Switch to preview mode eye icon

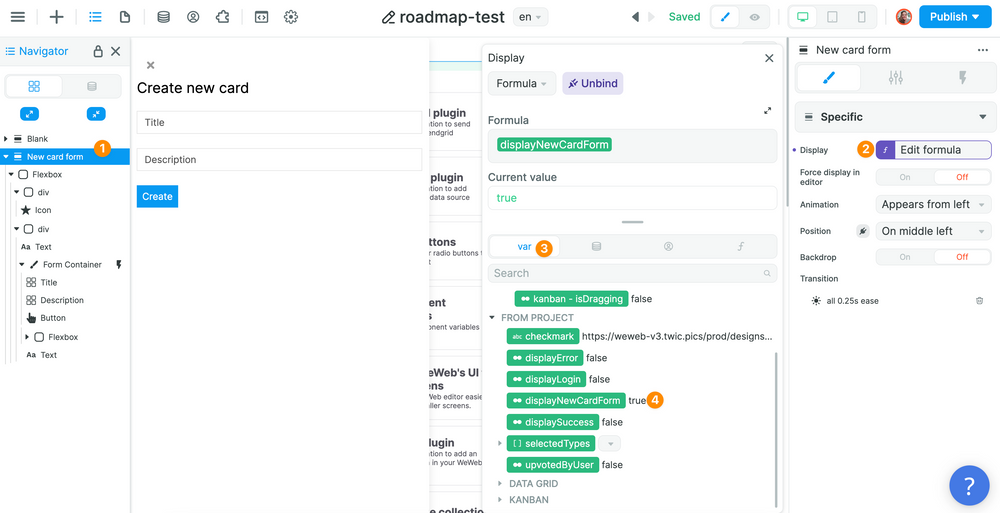point(754,17)
